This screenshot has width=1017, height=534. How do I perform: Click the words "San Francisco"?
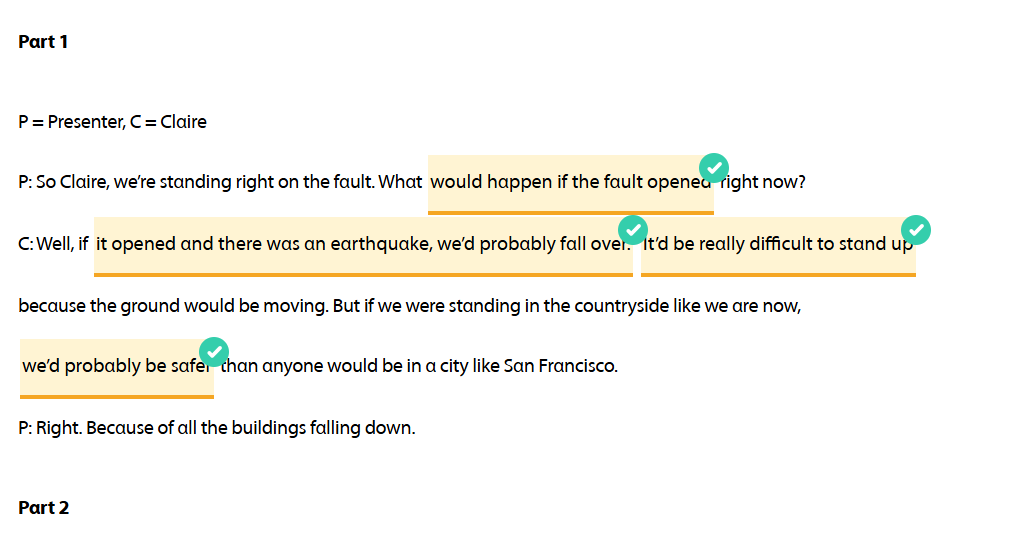pyautogui.click(x=560, y=366)
